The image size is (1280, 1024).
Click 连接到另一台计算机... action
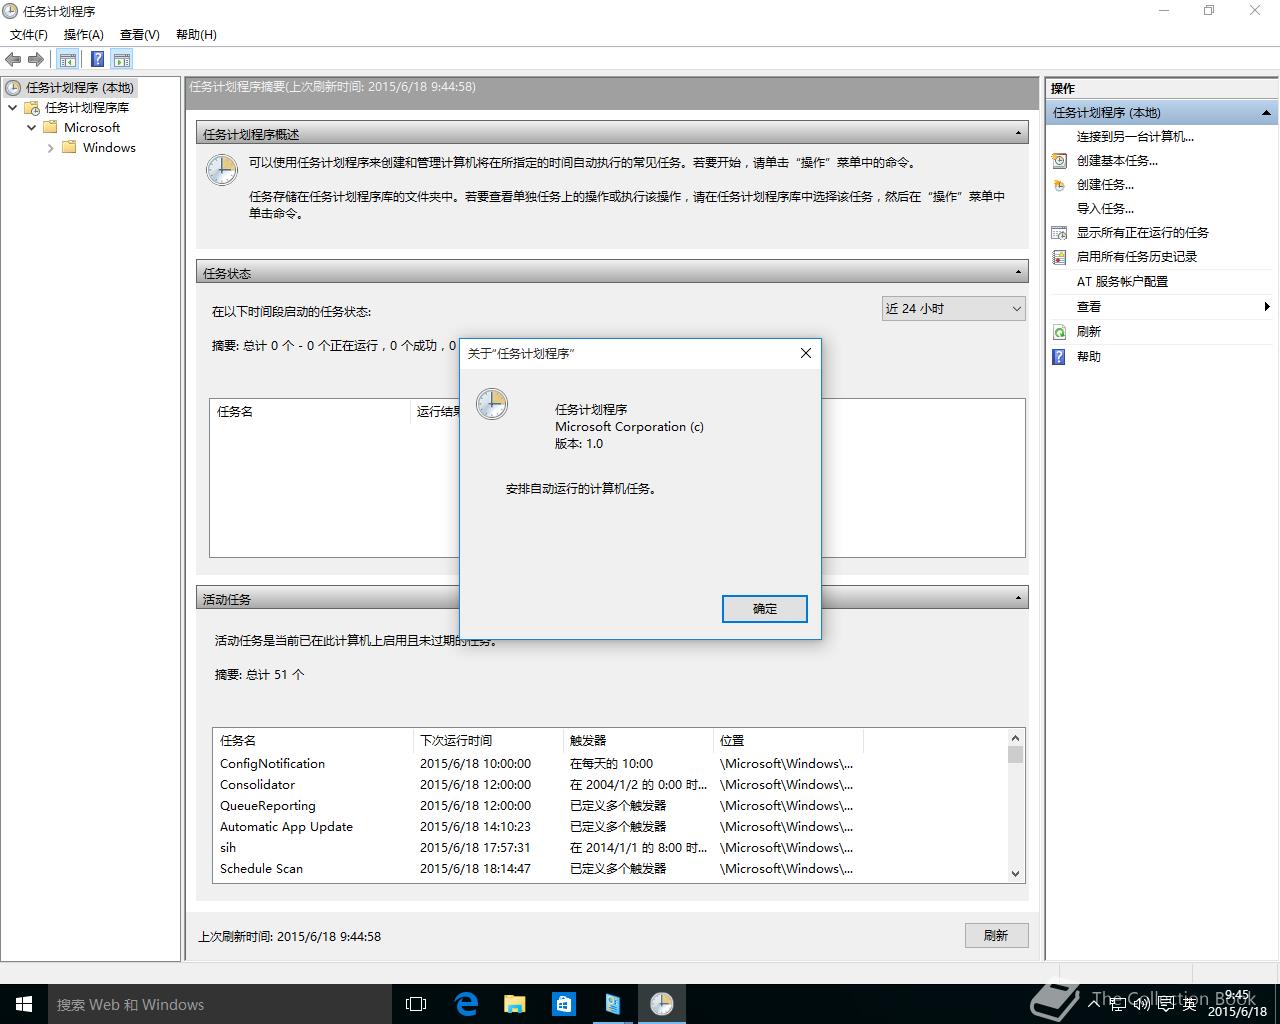click(x=1135, y=136)
